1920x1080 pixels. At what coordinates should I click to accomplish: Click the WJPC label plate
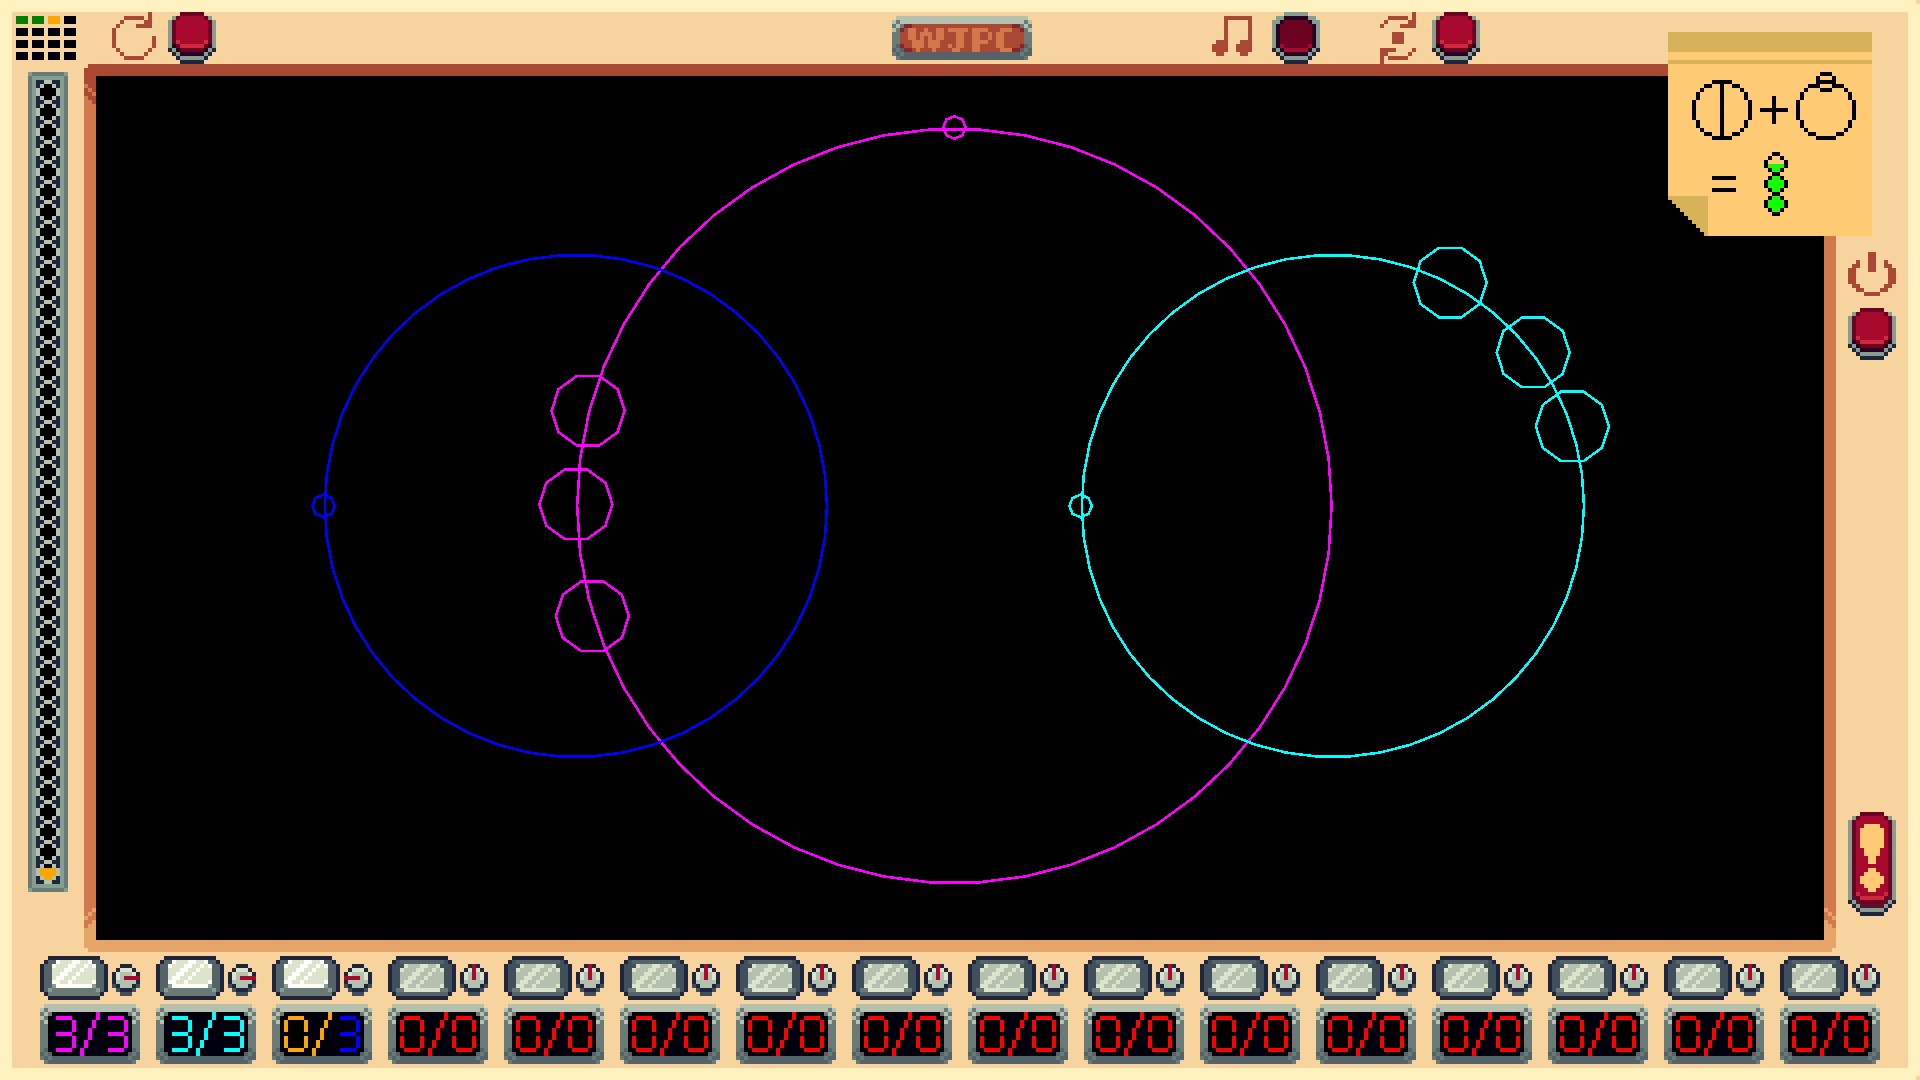coord(961,40)
